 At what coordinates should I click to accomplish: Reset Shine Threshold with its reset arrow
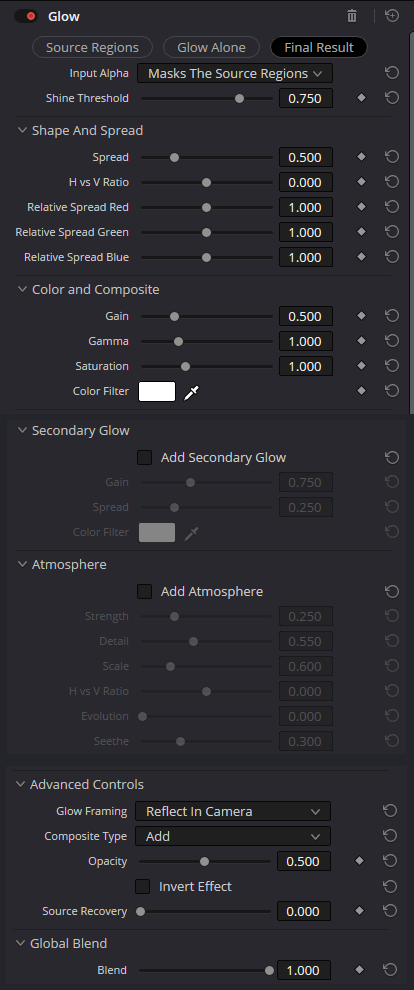click(392, 98)
